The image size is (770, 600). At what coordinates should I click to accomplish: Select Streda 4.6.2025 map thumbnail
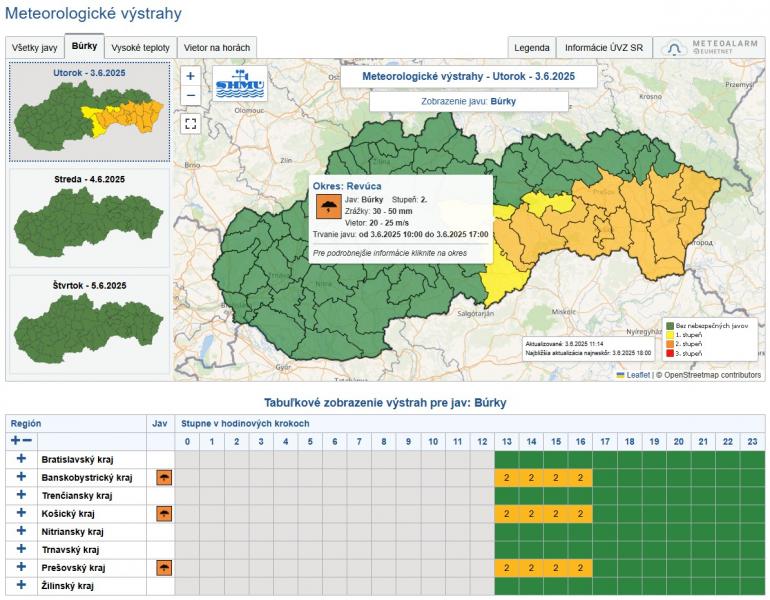coord(89,218)
